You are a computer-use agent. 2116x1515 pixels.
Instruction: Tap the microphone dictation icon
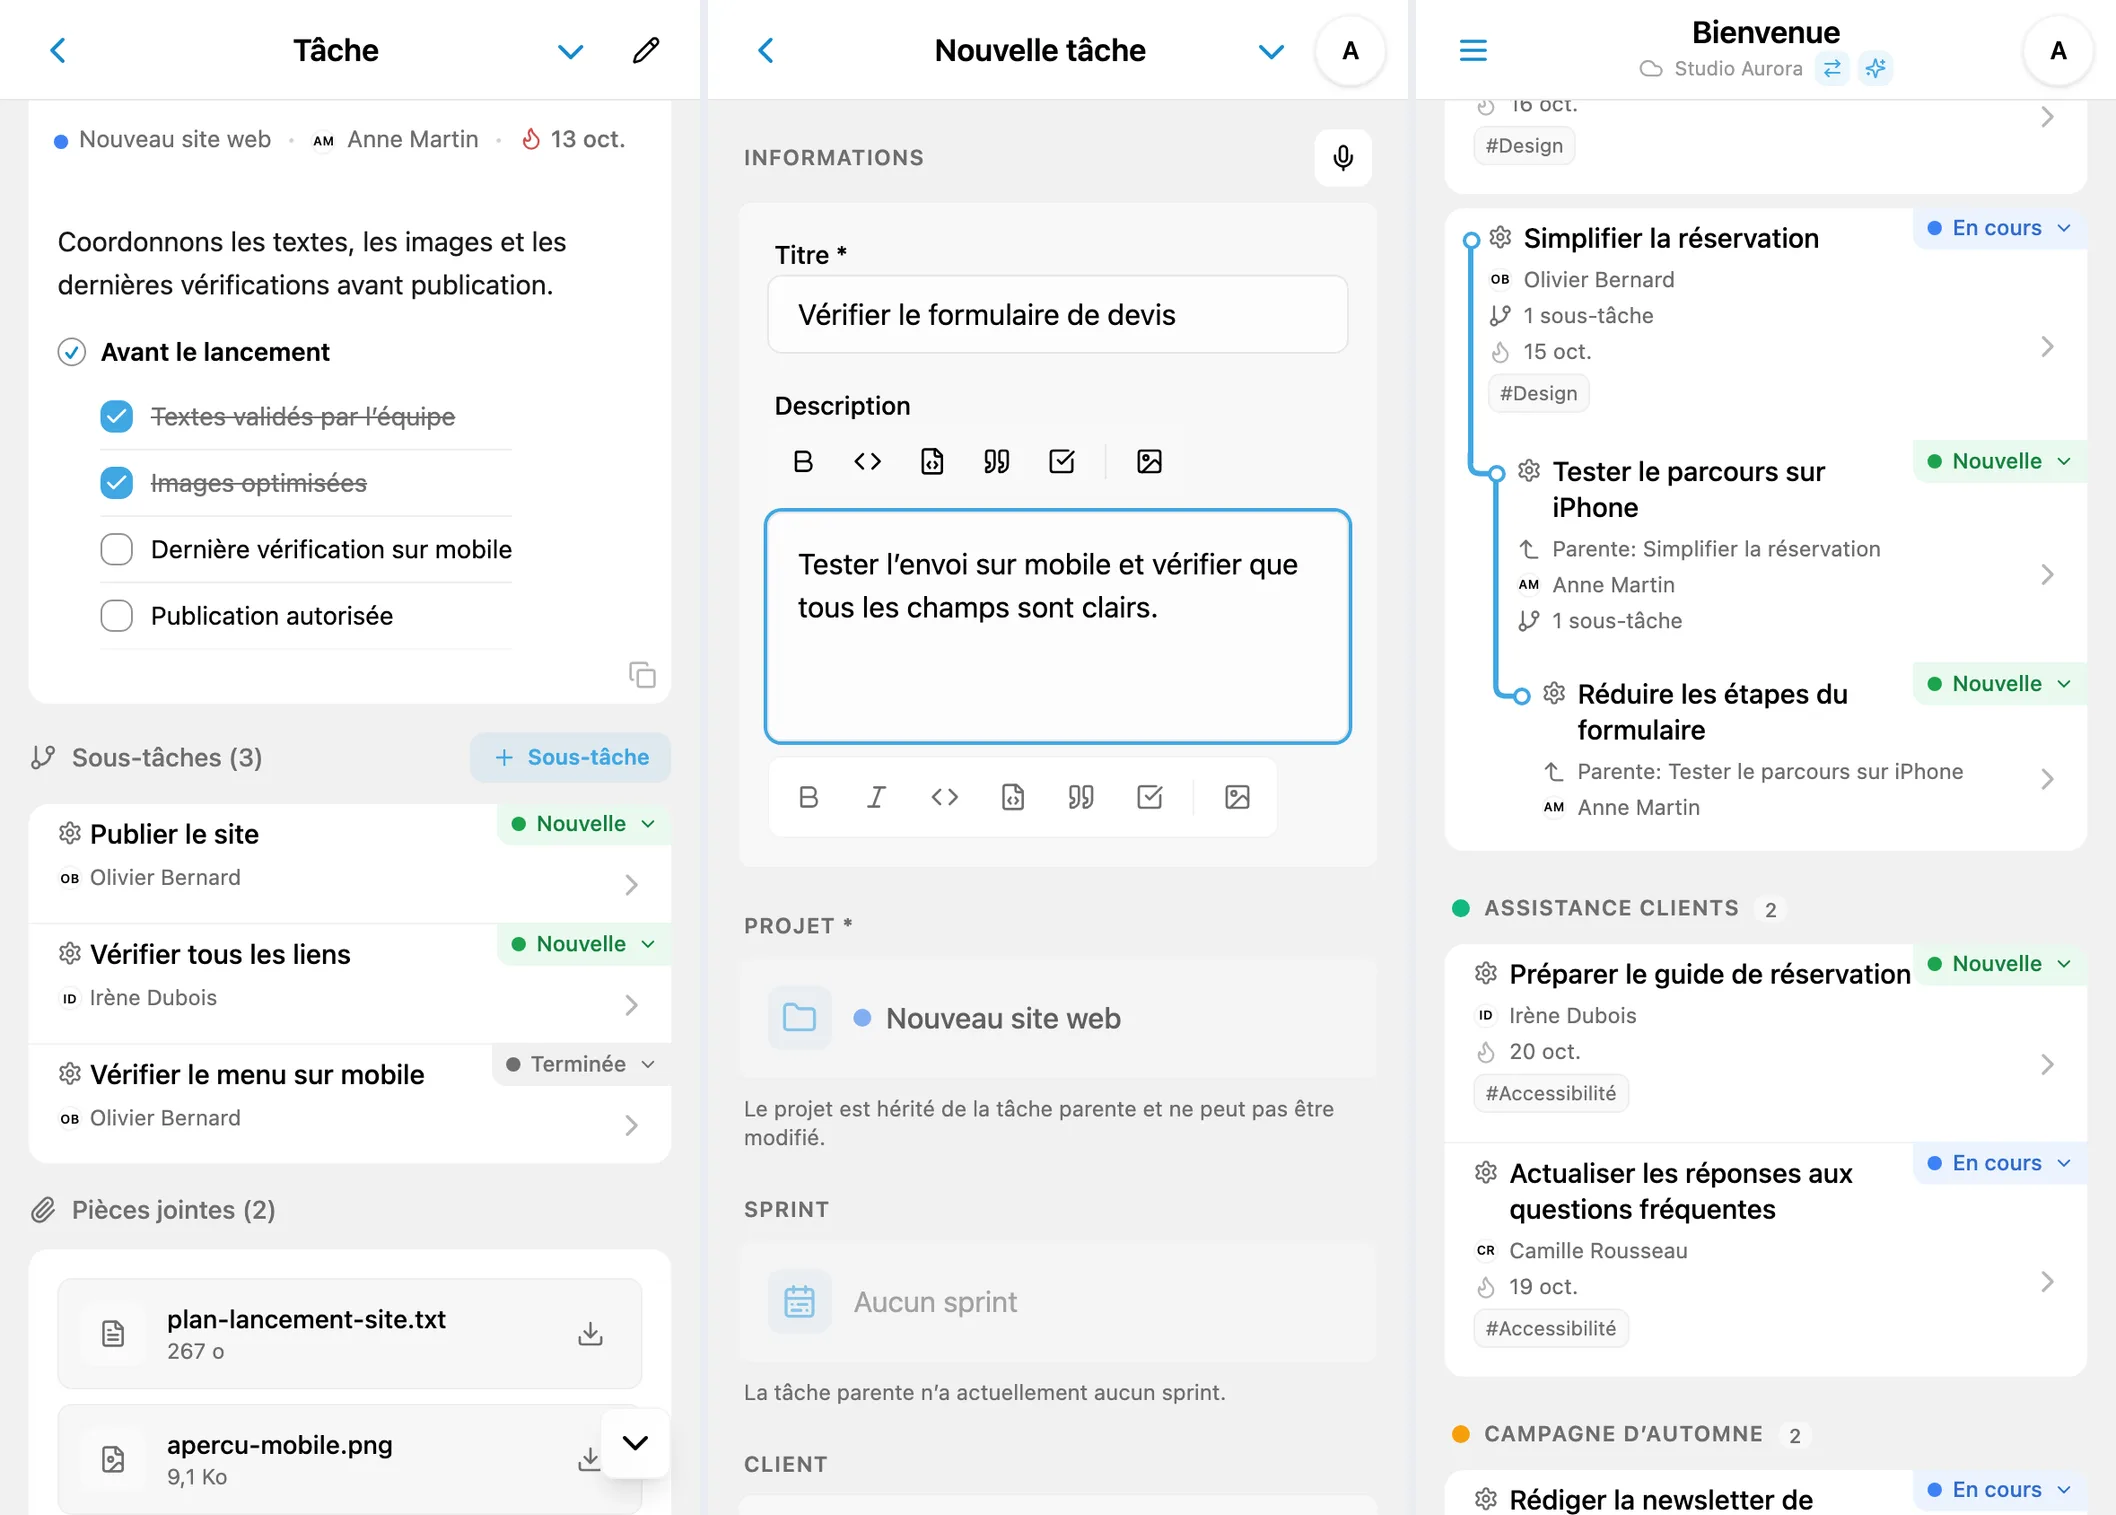(x=1343, y=158)
